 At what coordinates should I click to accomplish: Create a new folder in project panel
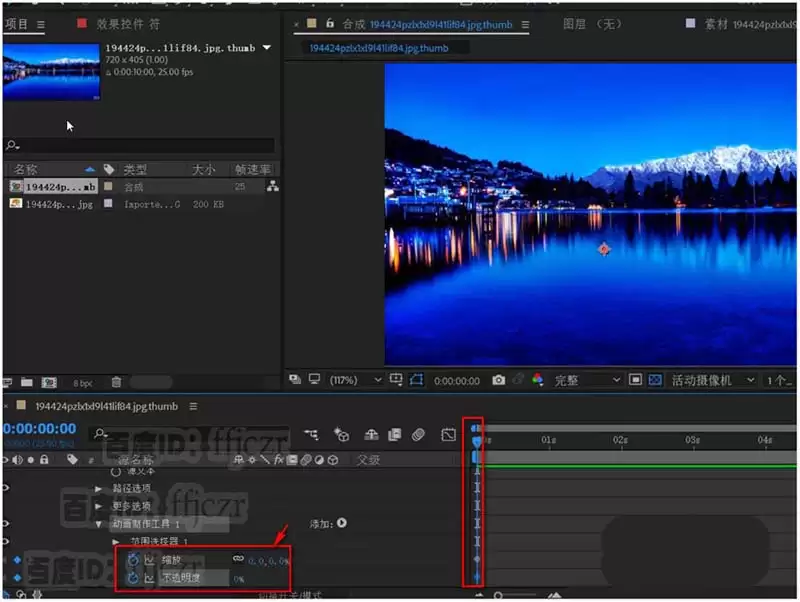(27, 382)
